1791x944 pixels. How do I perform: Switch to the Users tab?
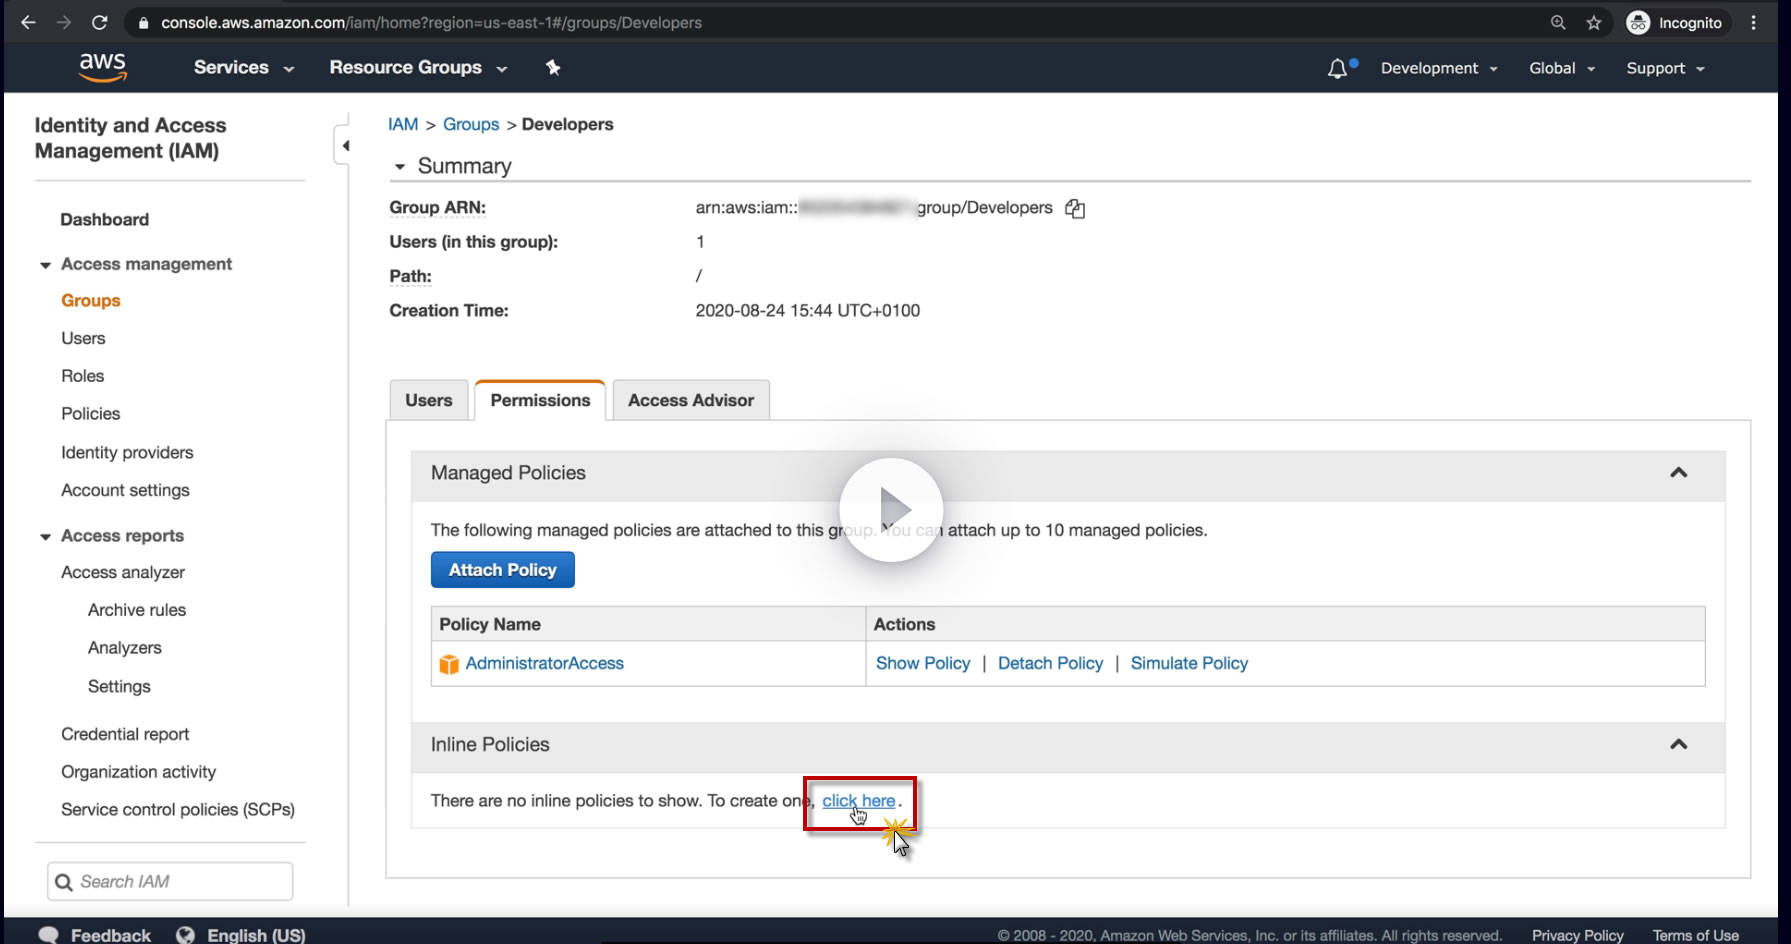[428, 400]
